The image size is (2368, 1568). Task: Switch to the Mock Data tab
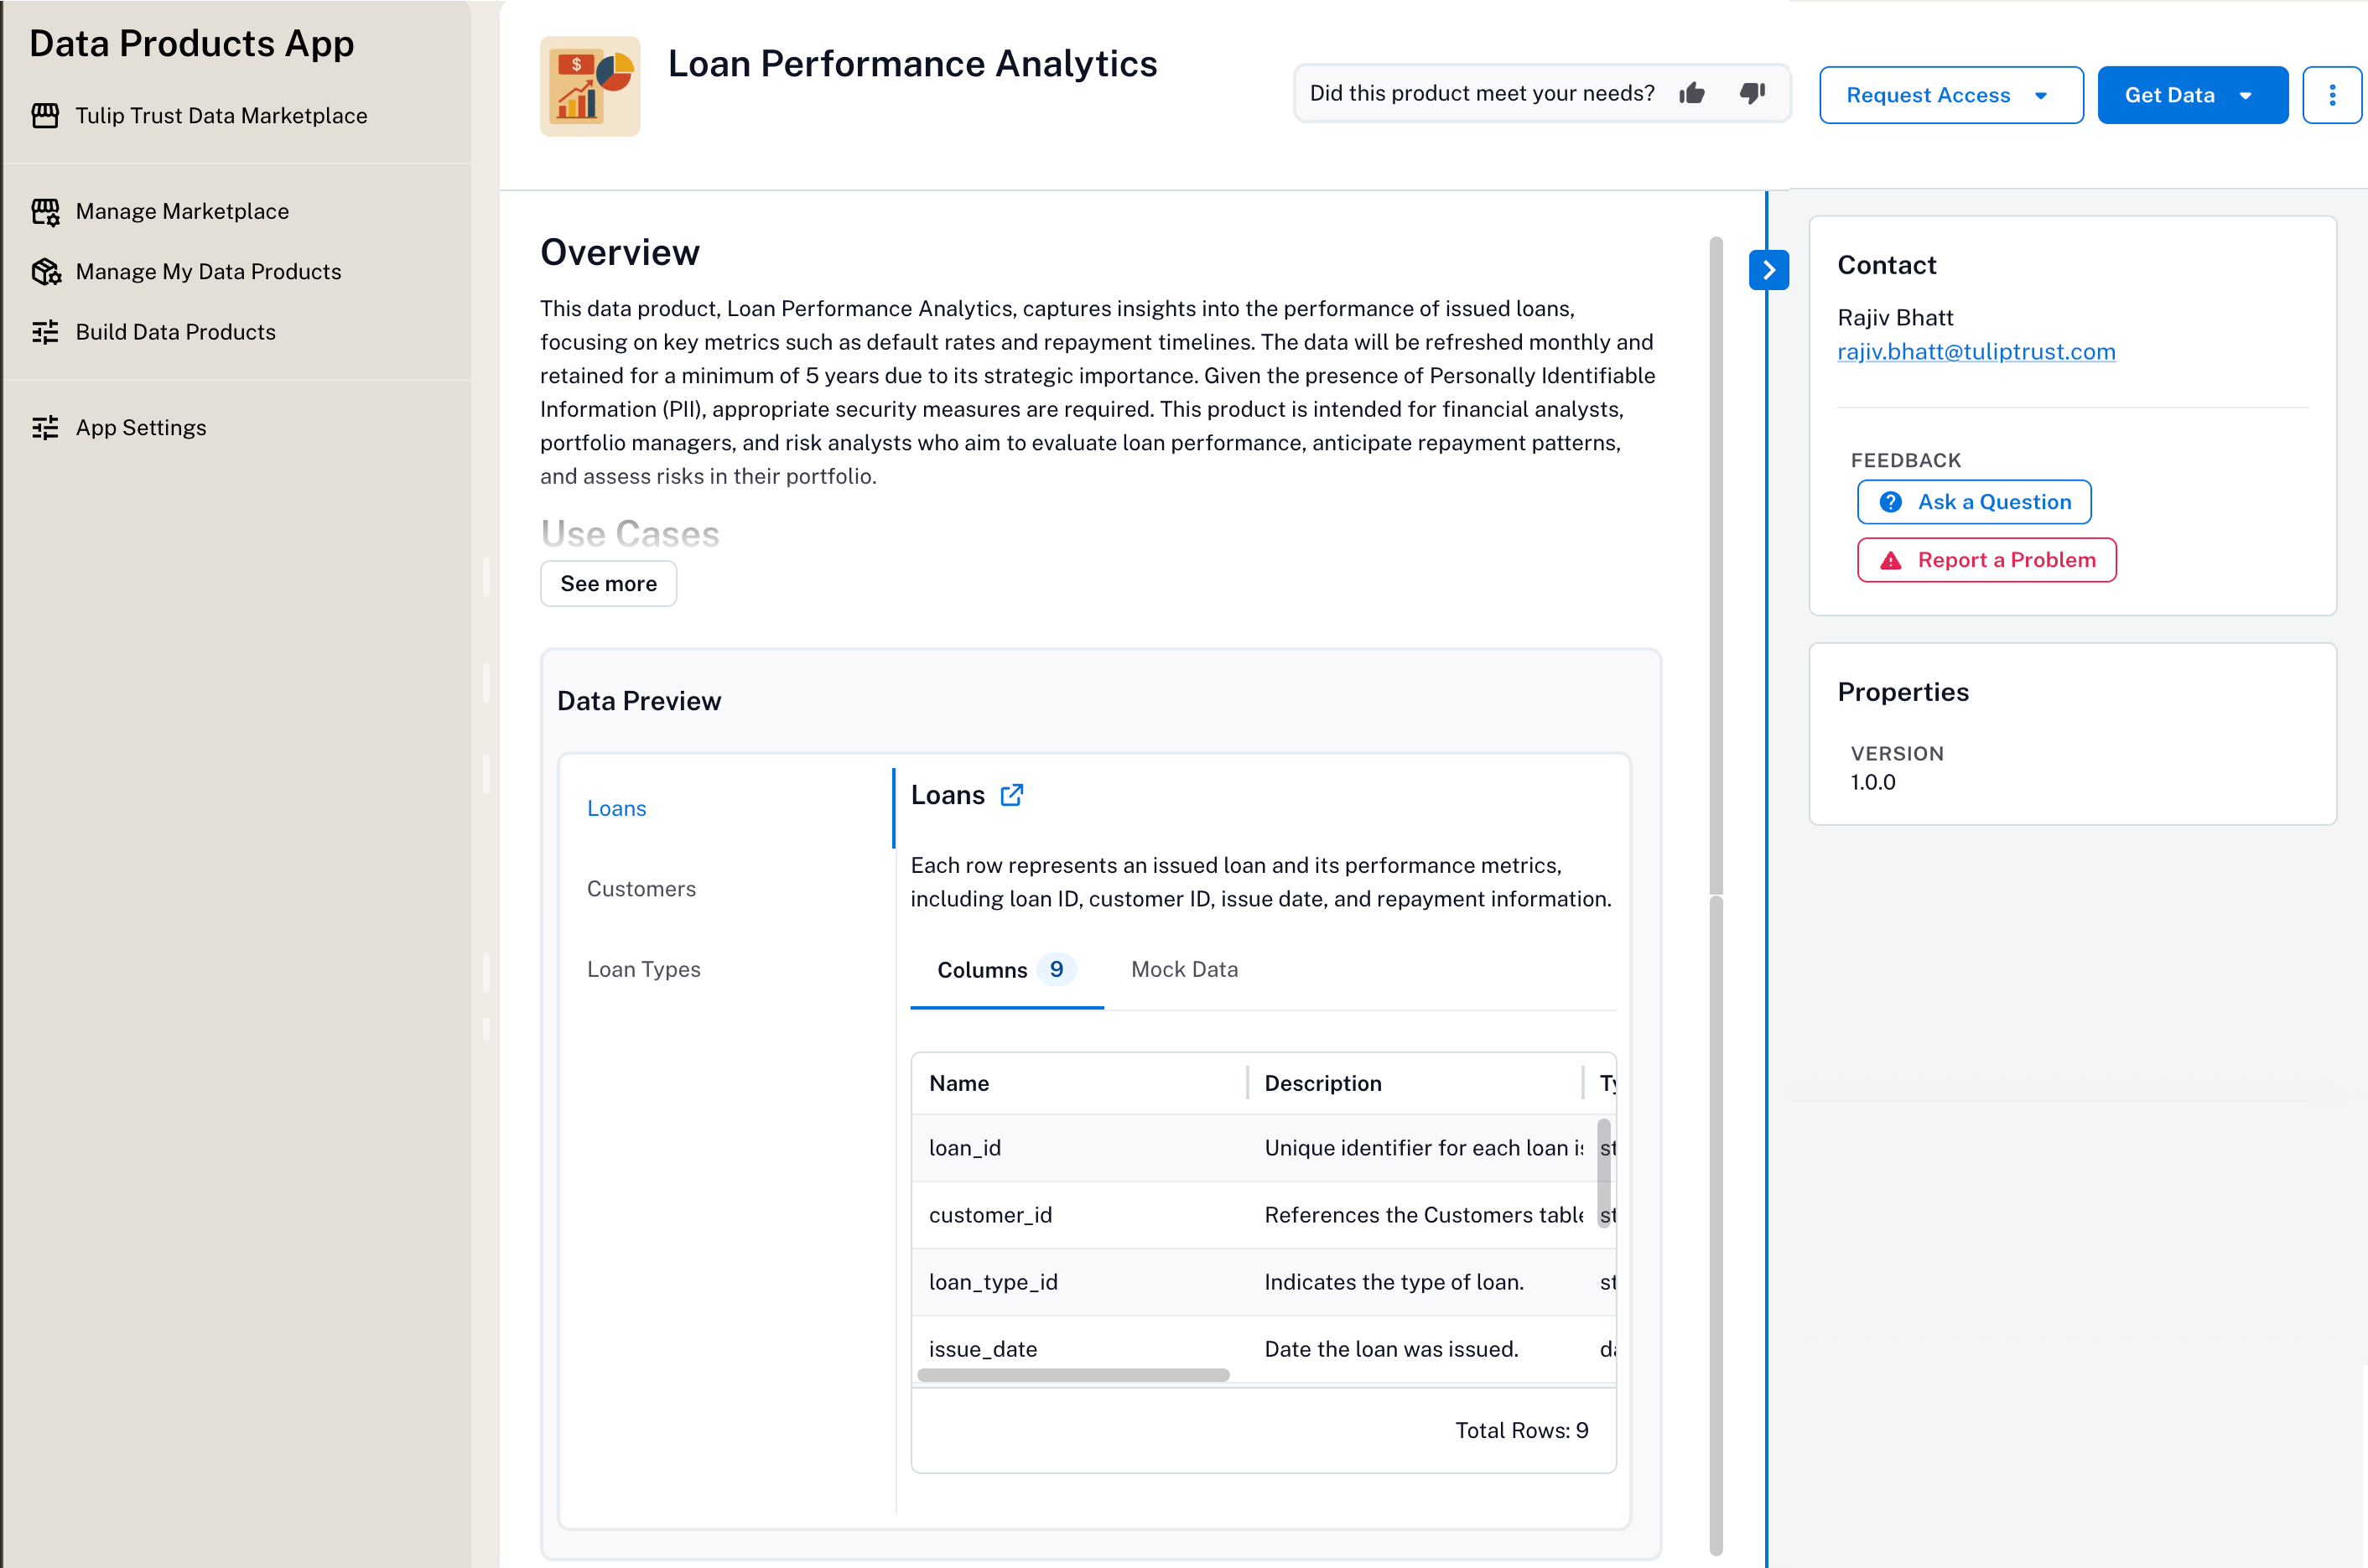tap(1184, 970)
